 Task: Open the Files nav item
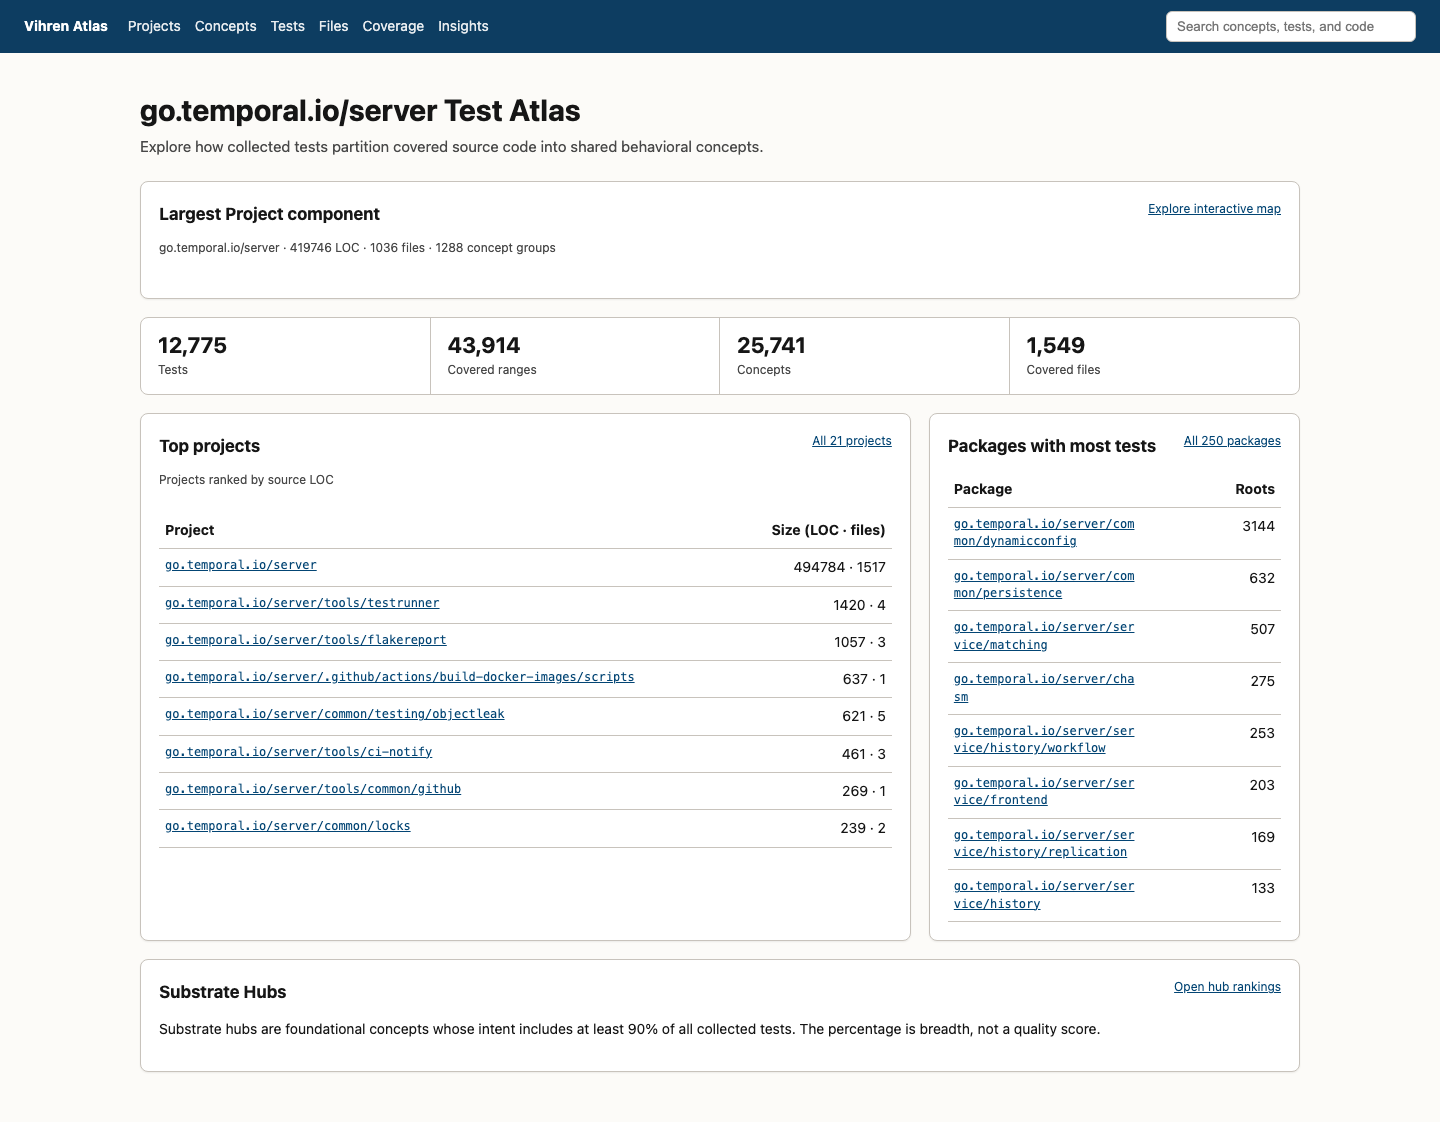pos(333,26)
